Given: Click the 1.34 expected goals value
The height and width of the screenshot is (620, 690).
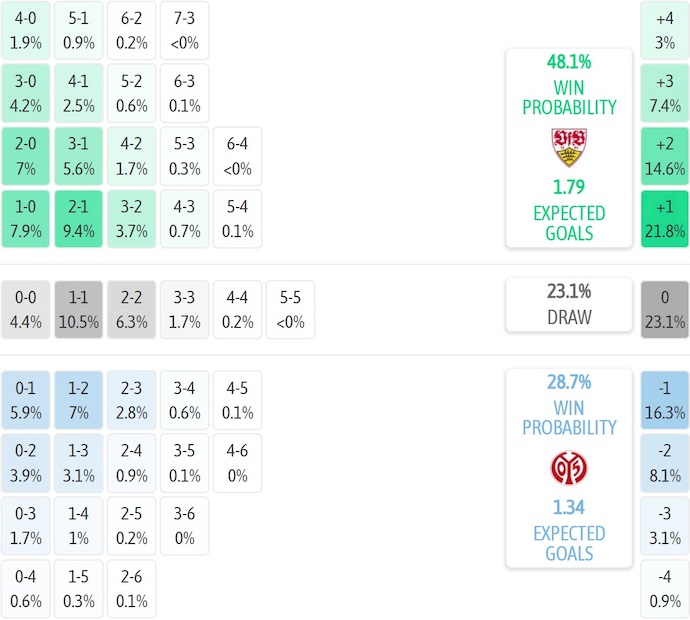Looking at the screenshot, I should pyautogui.click(x=569, y=508).
